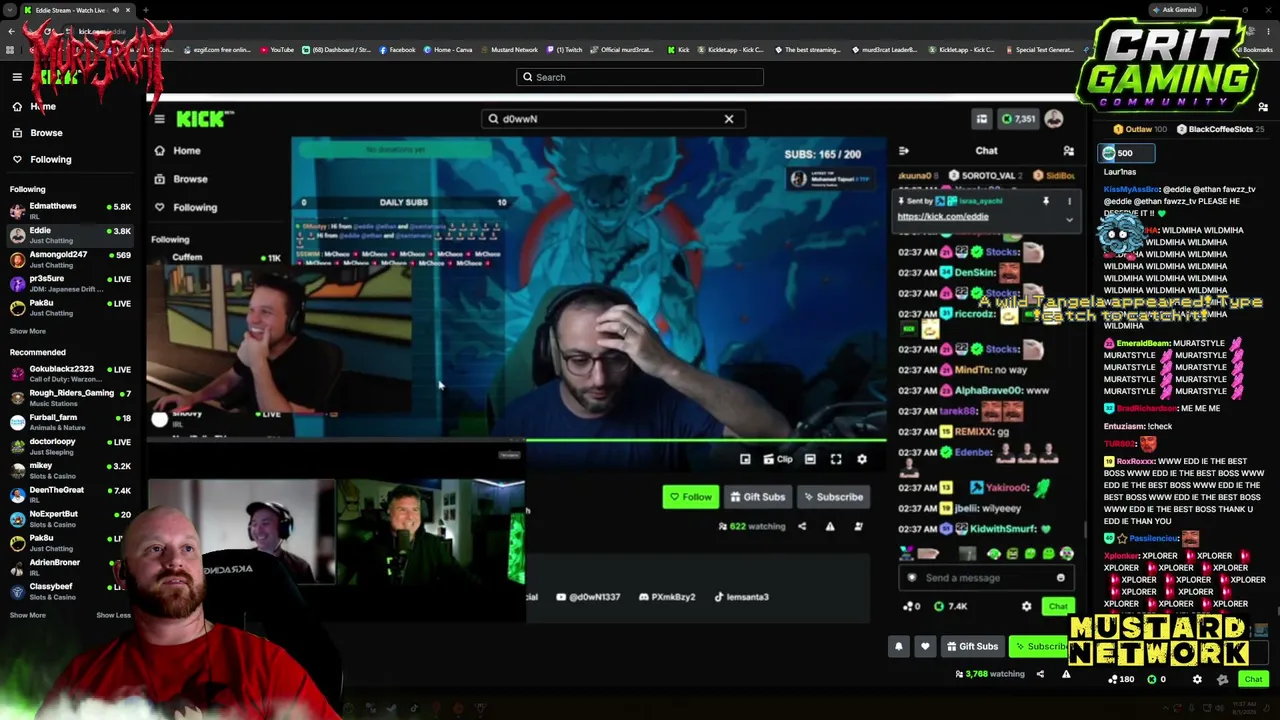Collapse the list with Show Less
The image size is (1280, 720).
(x=113, y=615)
